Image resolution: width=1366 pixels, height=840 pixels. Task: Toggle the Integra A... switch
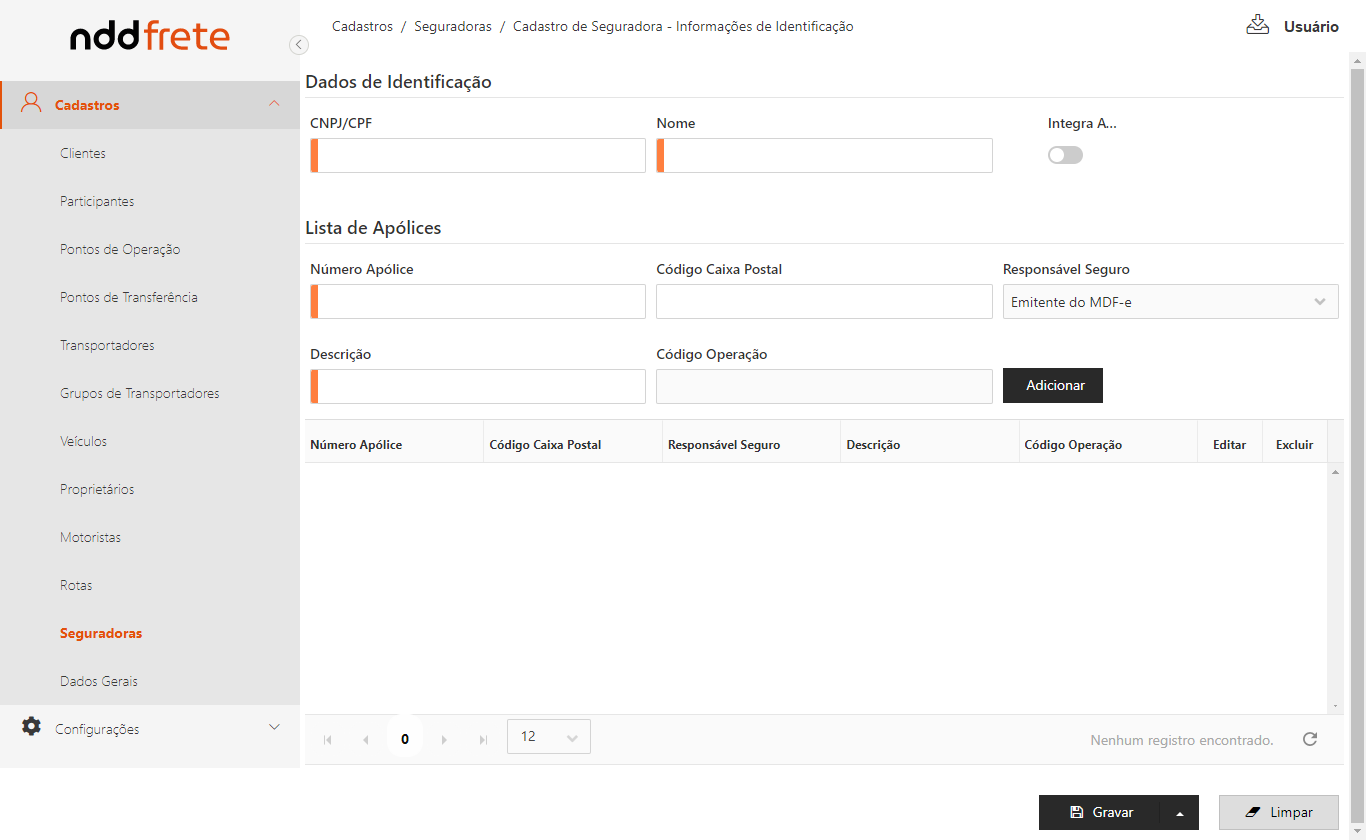coord(1065,155)
